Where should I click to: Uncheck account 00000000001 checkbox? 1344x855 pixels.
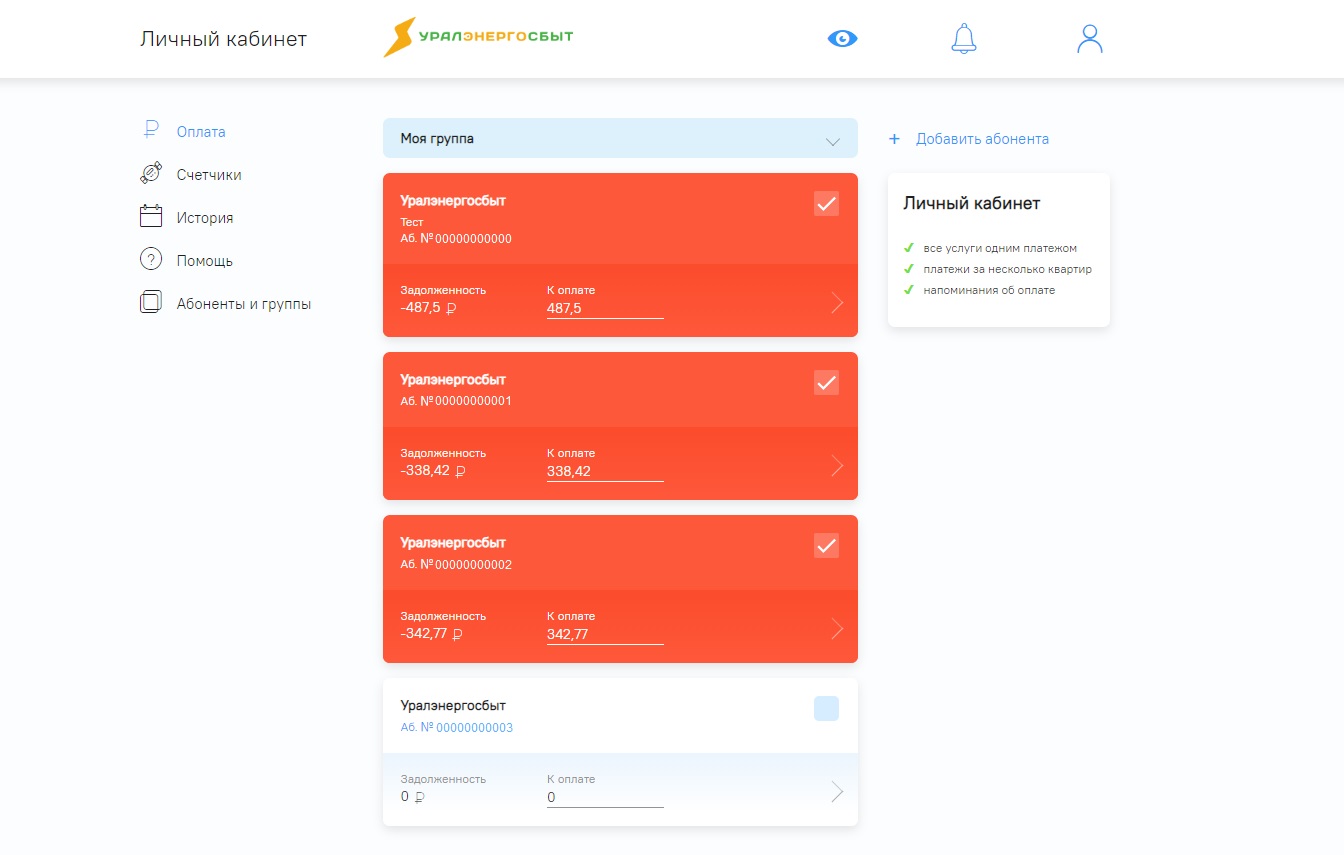[x=826, y=383]
